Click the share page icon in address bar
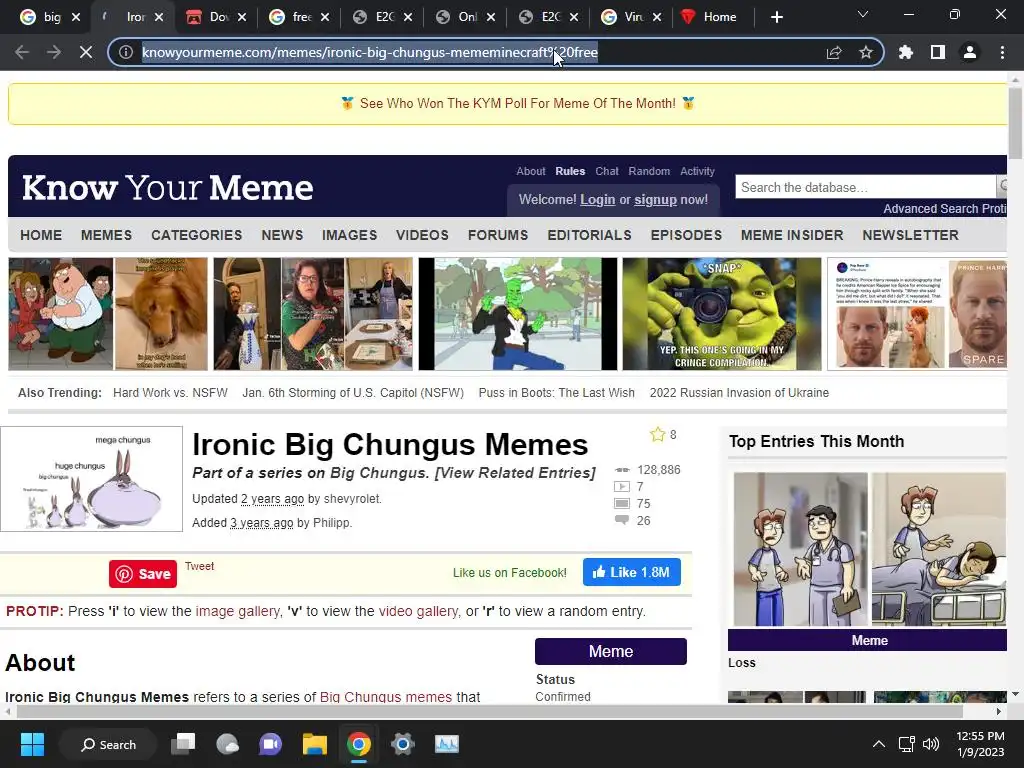The width and height of the screenshot is (1024, 768). click(834, 52)
